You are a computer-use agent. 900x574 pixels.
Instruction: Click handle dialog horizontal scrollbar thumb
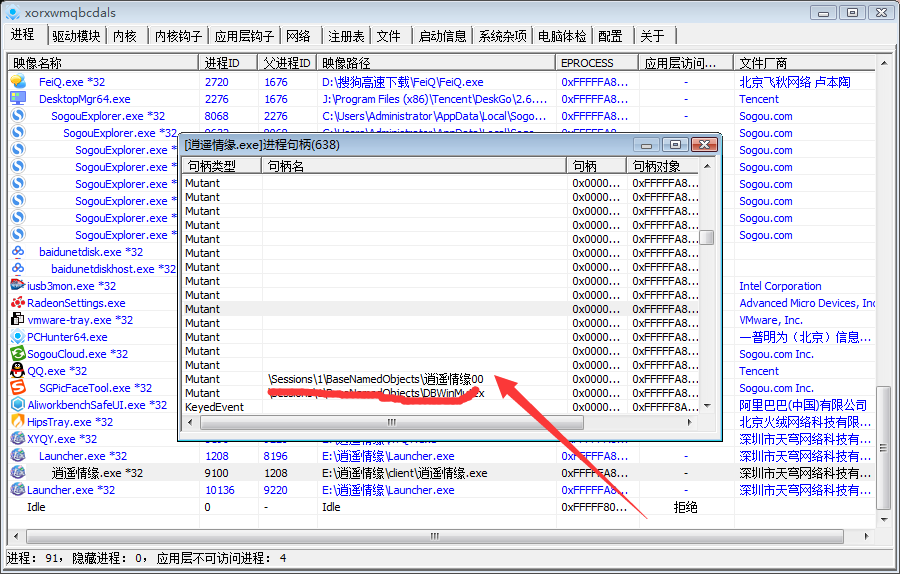coord(391,422)
